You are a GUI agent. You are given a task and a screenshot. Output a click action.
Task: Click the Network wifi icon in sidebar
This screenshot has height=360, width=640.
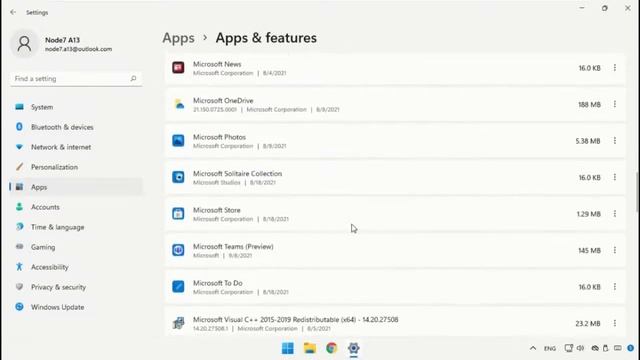coord(19,147)
